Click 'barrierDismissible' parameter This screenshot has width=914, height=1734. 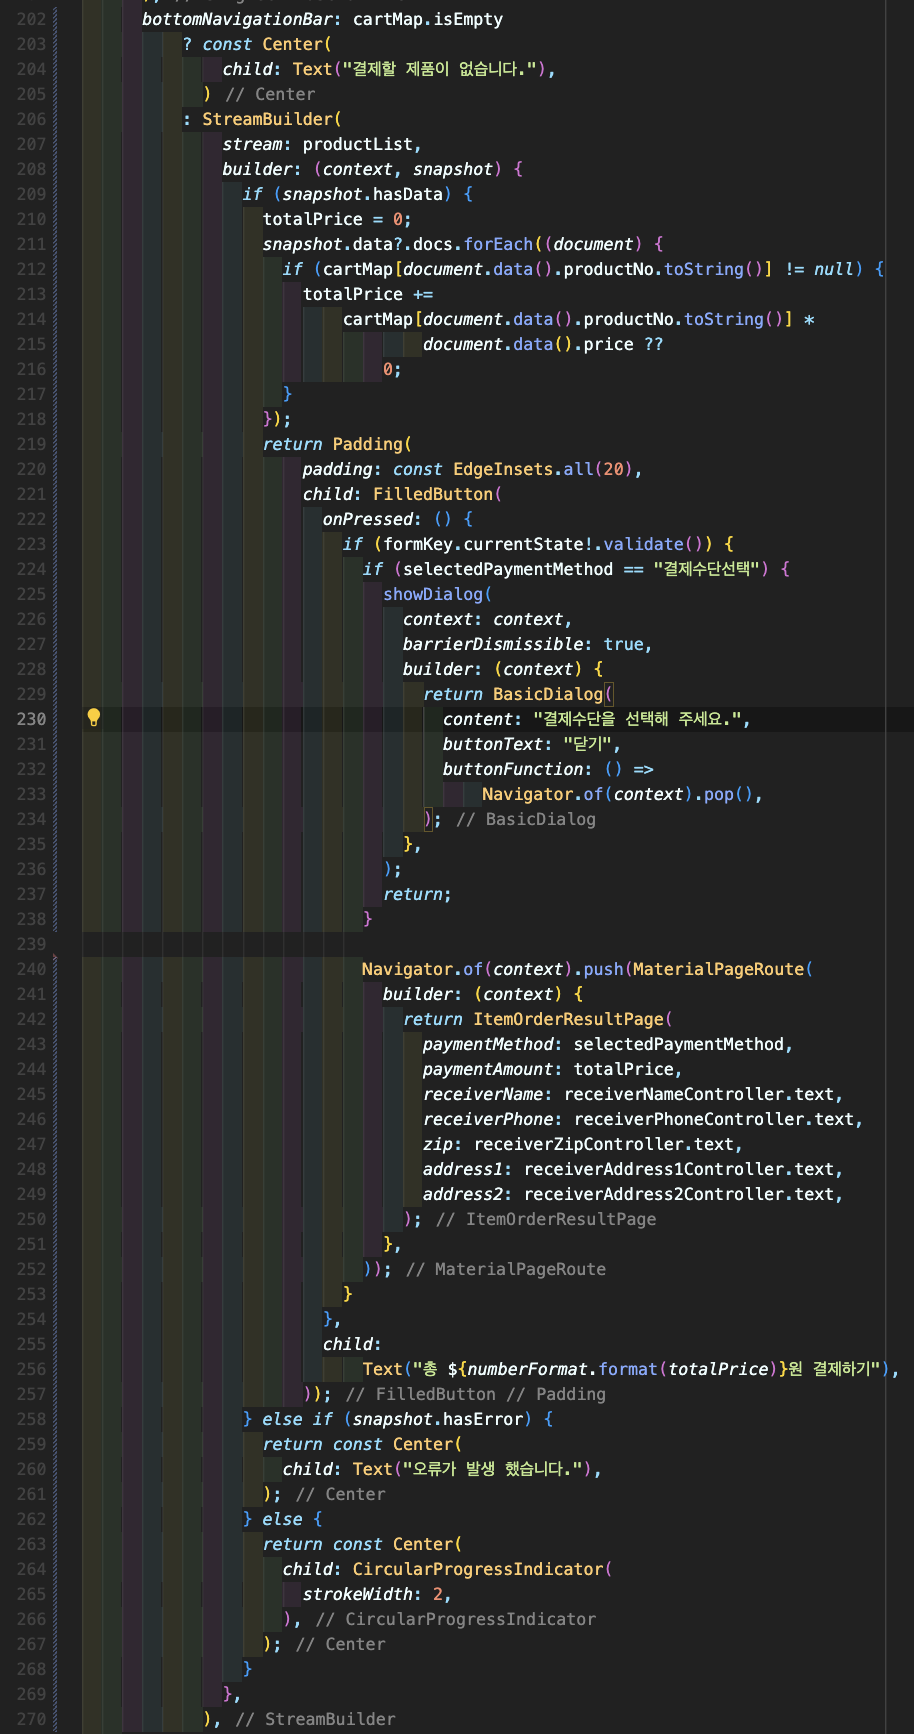point(493,644)
